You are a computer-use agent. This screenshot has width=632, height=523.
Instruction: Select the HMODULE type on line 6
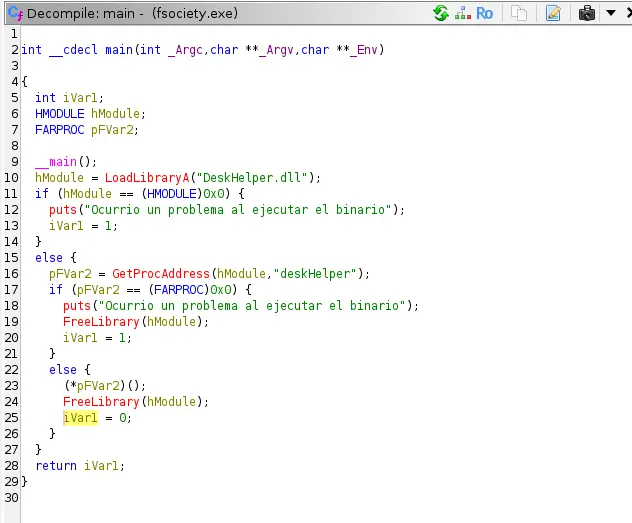(59, 114)
